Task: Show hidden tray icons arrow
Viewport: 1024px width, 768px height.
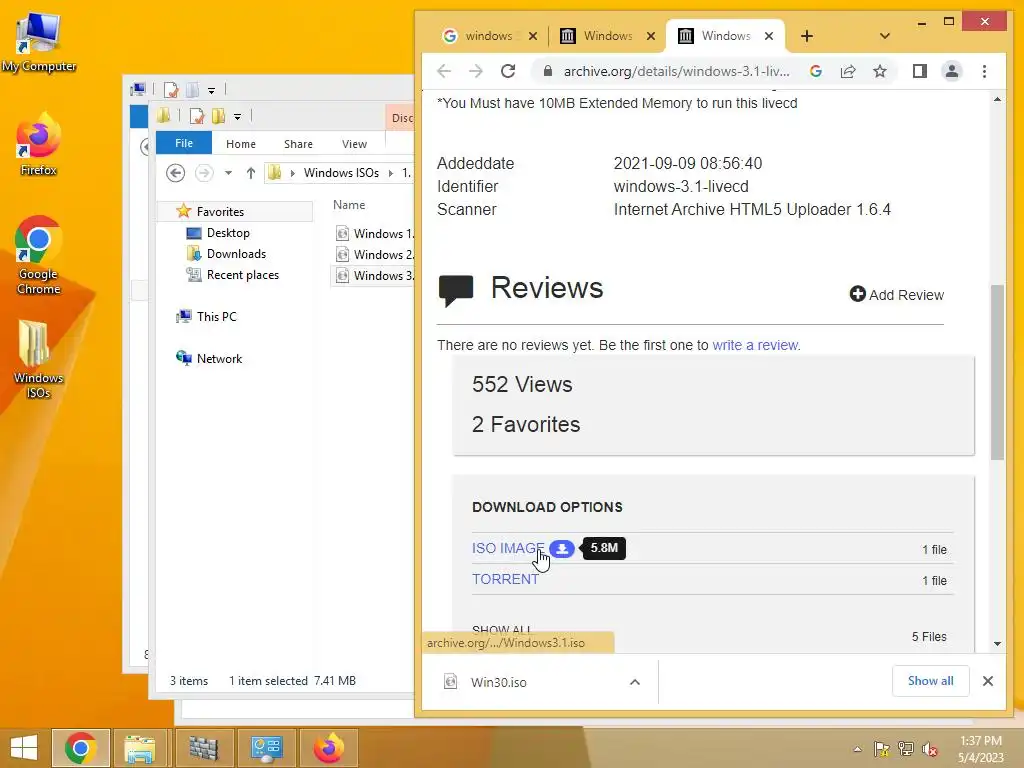Action: (x=857, y=749)
